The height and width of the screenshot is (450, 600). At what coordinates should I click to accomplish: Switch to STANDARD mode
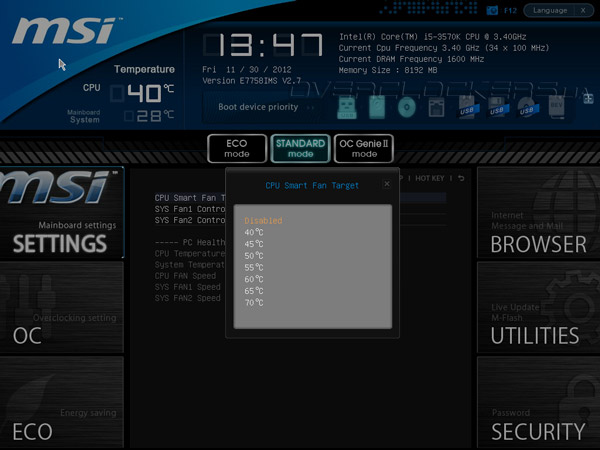(300, 148)
